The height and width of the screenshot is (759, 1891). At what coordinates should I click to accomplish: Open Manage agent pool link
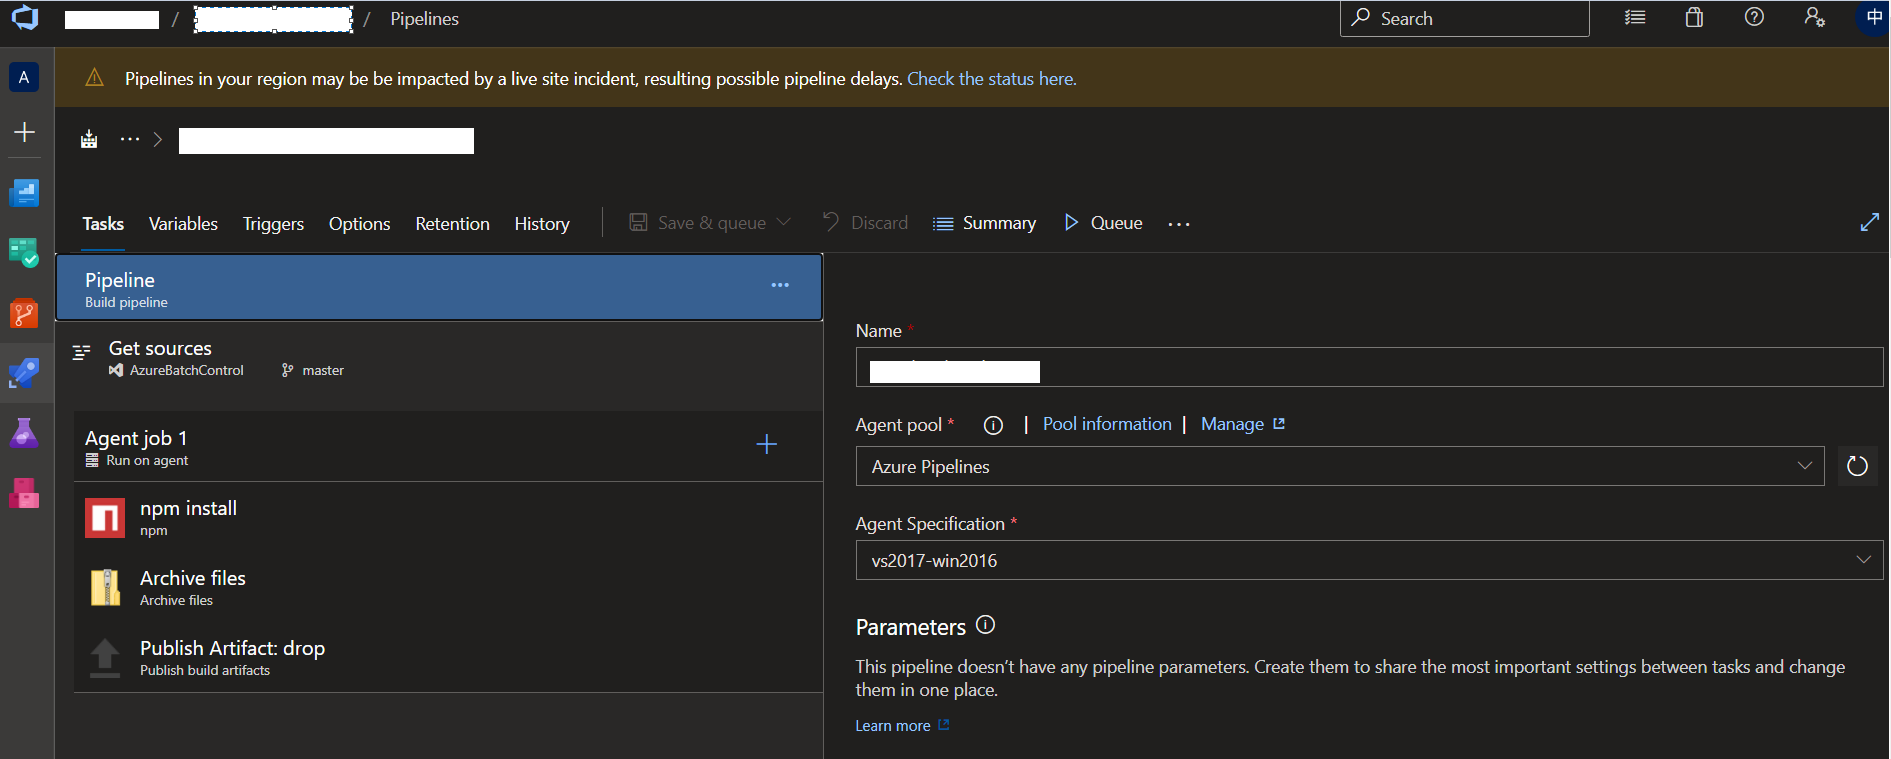[x=1243, y=424]
